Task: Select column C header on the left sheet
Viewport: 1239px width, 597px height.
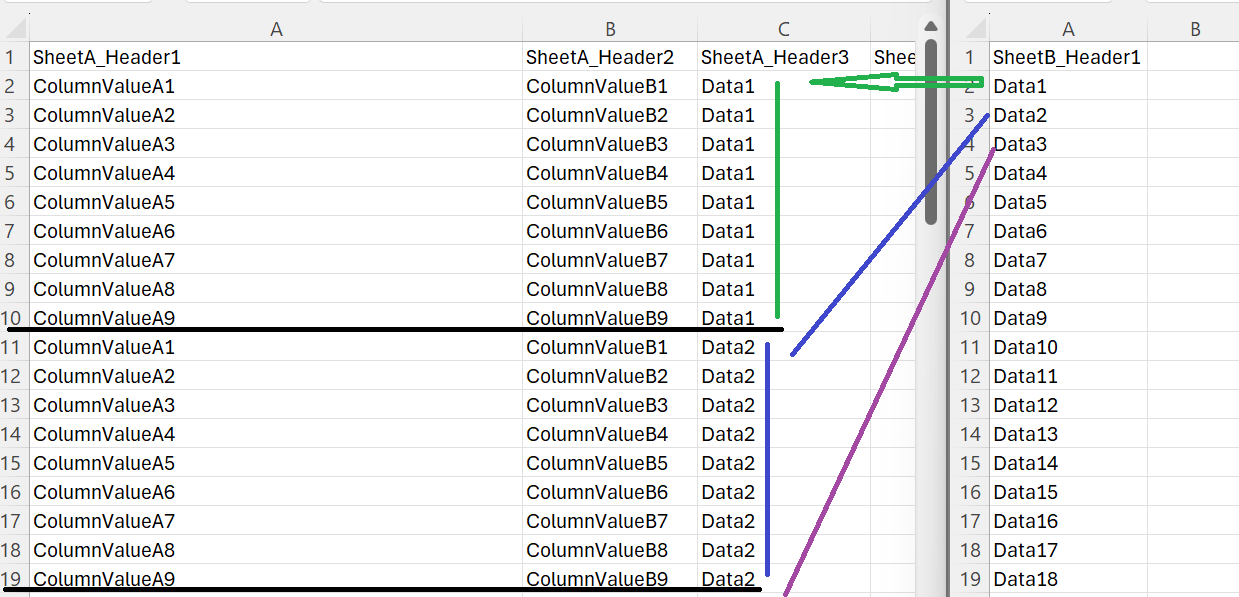Action: (783, 28)
